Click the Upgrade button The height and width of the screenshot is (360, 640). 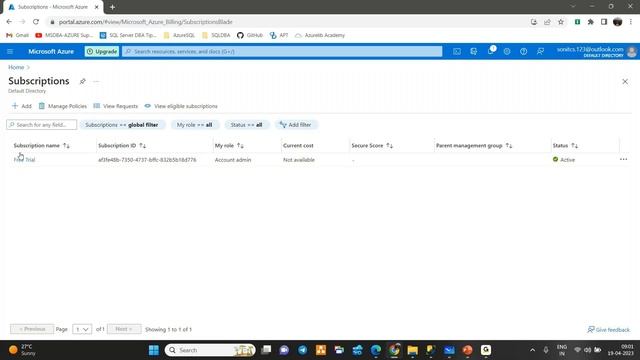point(102,51)
